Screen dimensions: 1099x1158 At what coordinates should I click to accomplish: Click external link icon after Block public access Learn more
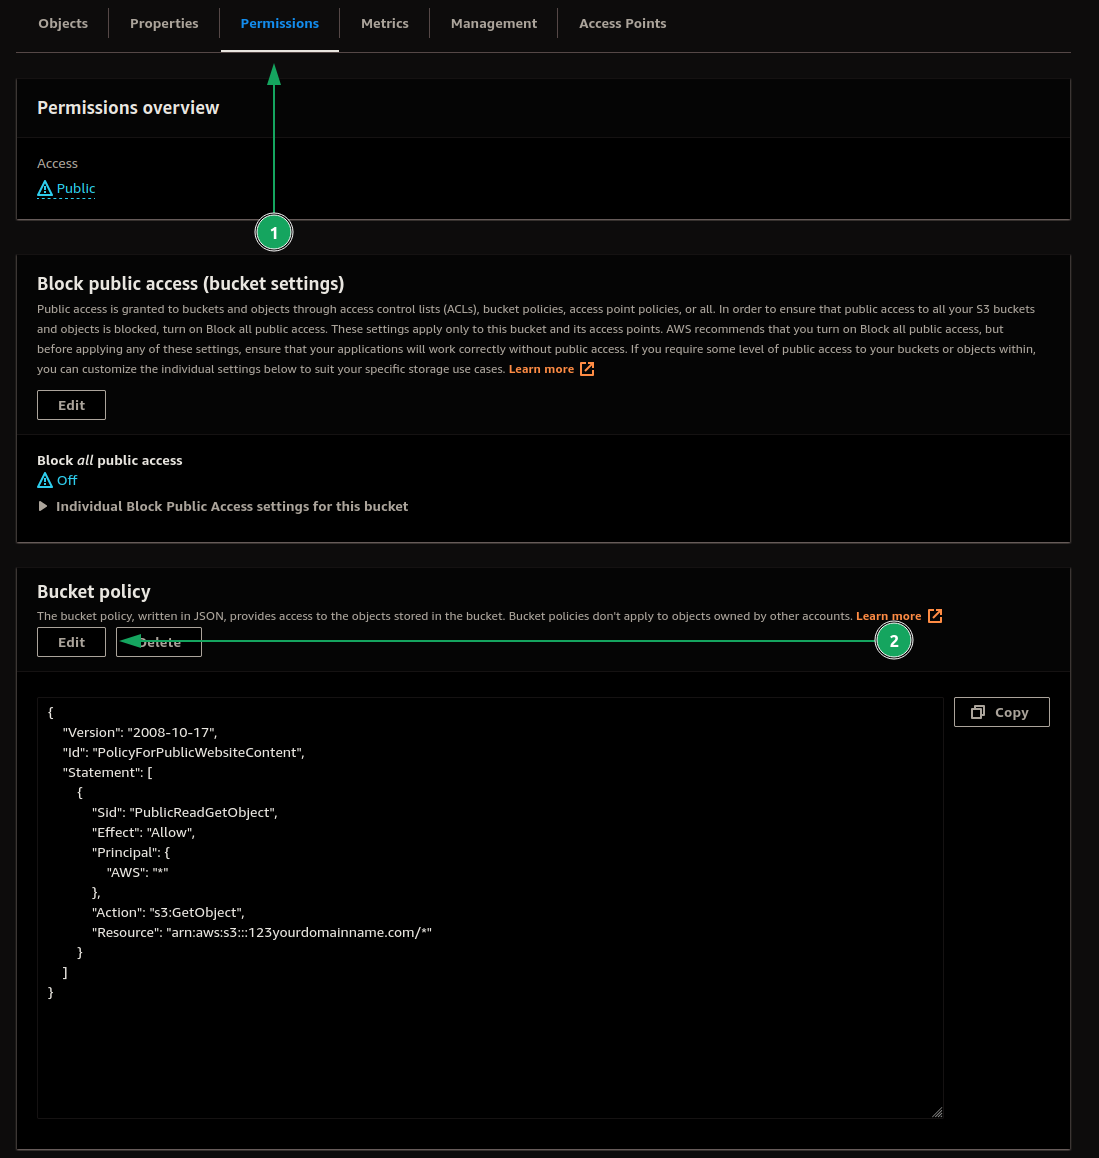(x=587, y=369)
